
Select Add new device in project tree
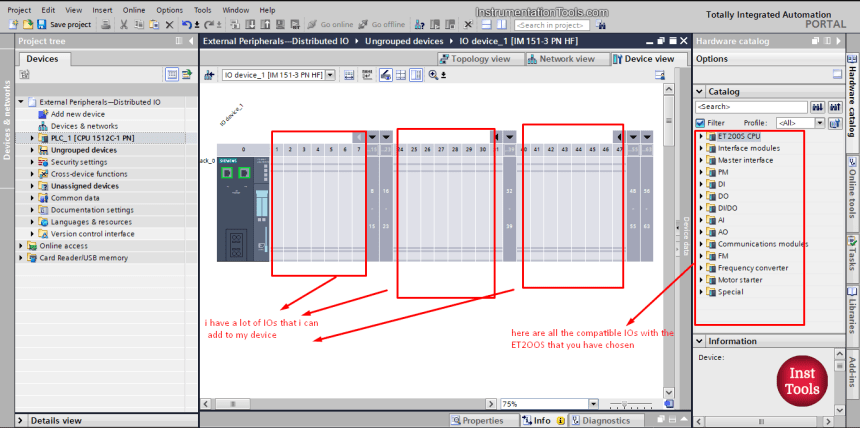tap(77, 114)
